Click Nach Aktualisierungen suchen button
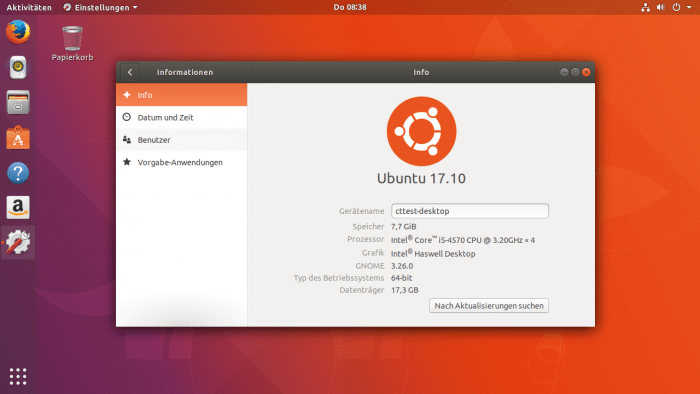Screen dimensions: 700x394 coord(489,306)
